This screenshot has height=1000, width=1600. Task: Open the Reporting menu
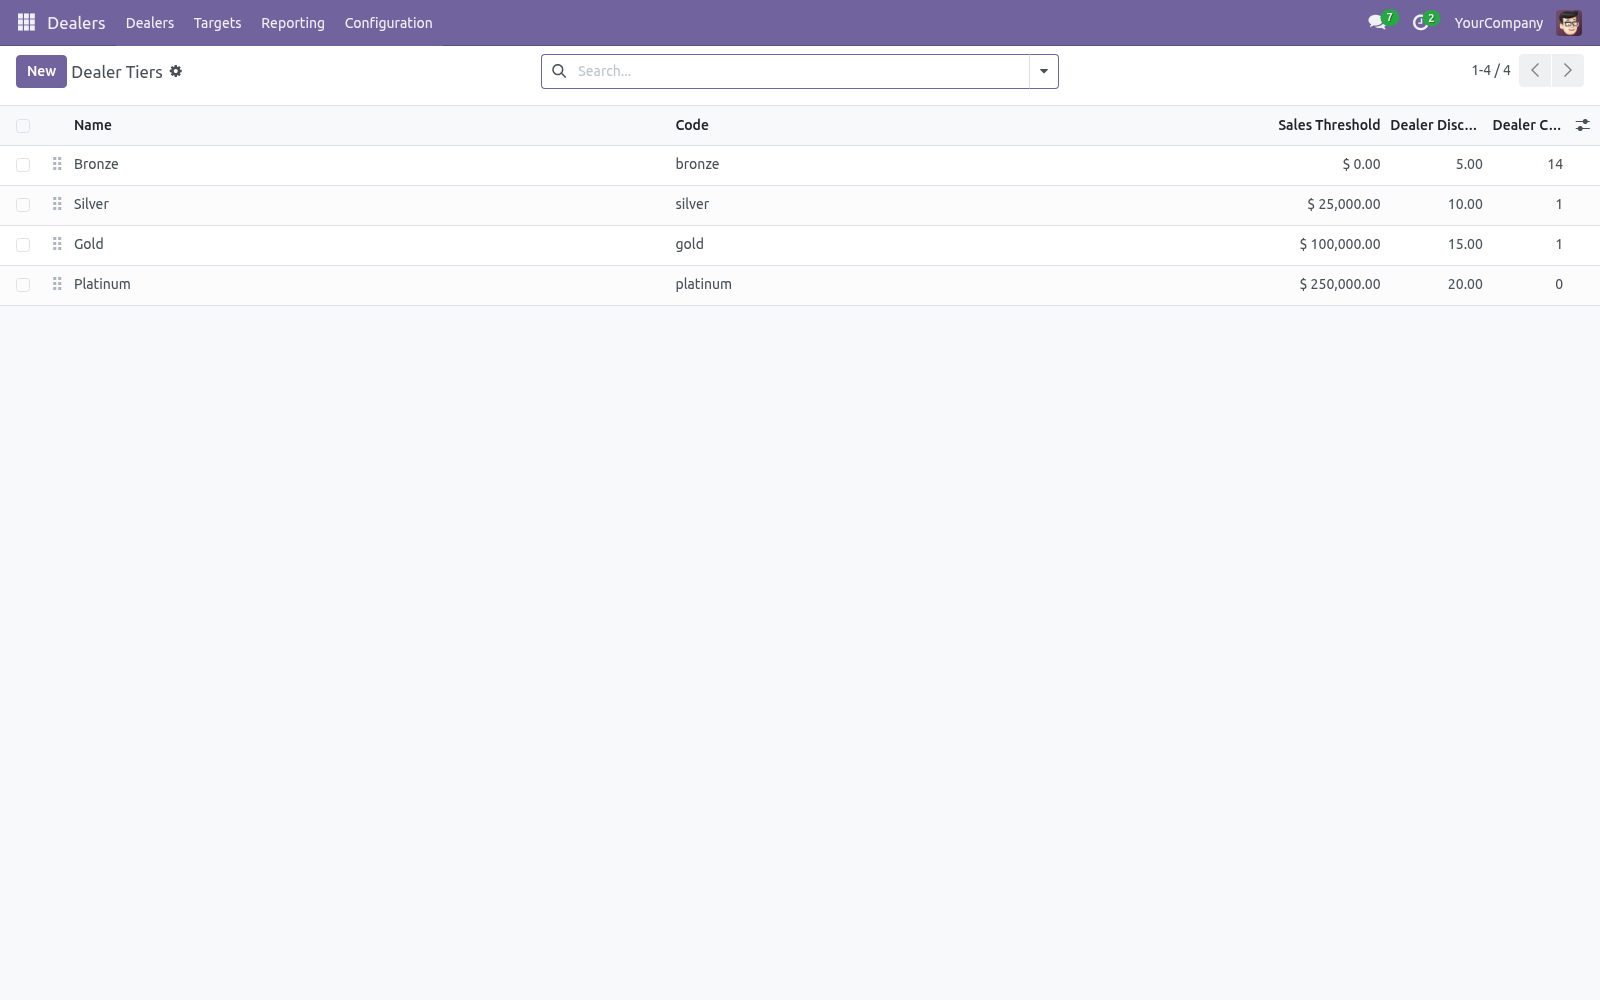(293, 23)
